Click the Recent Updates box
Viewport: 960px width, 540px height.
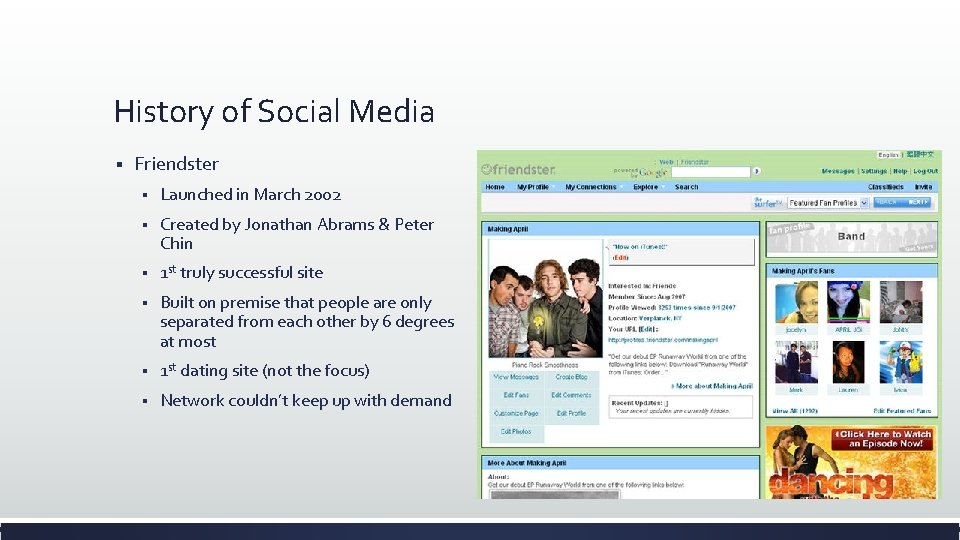(x=680, y=407)
